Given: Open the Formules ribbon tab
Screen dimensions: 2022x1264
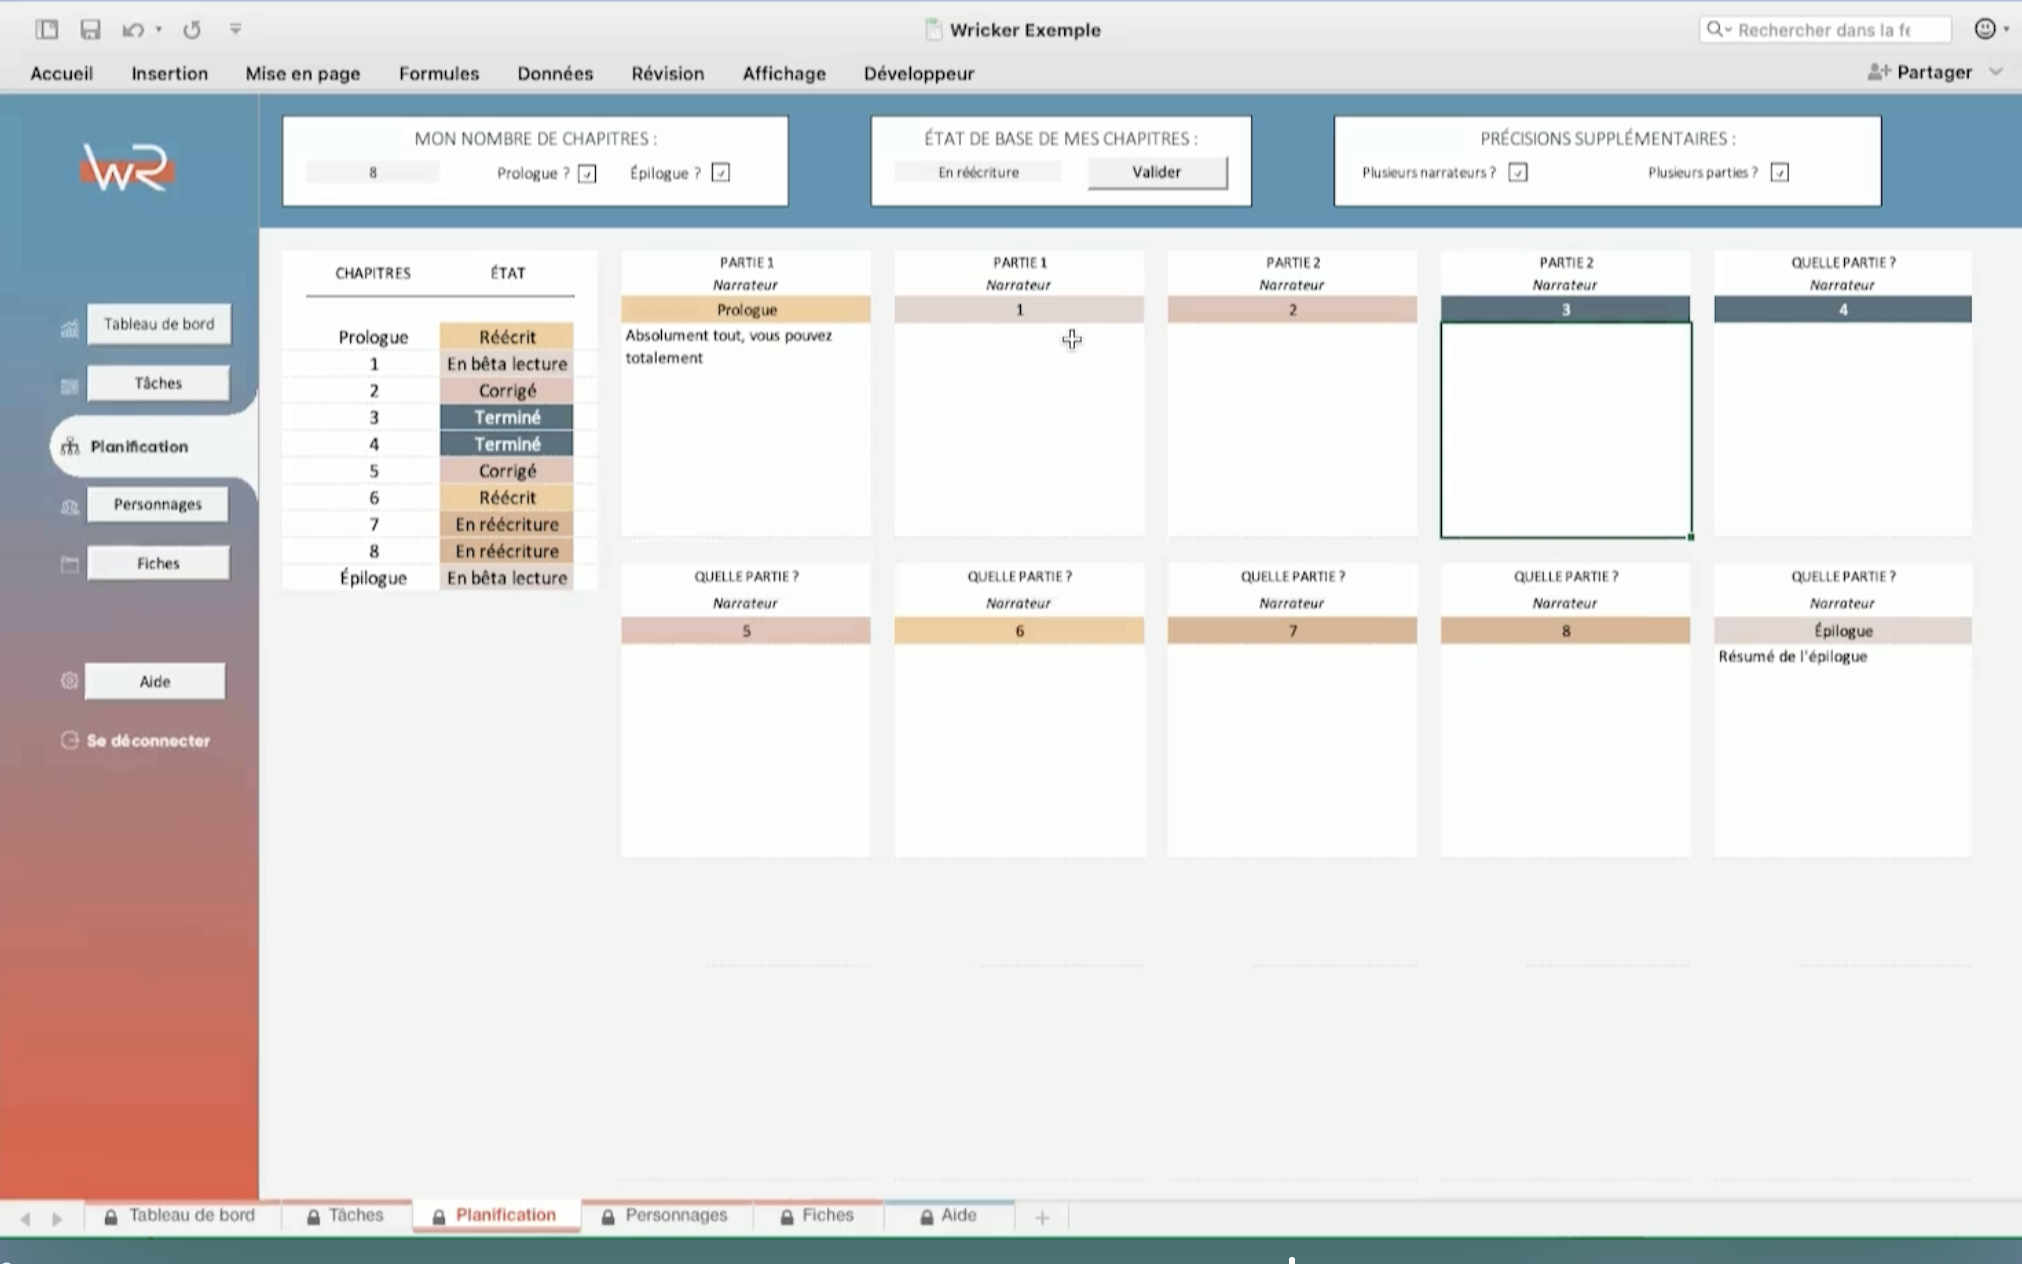Looking at the screenshot, I should (438, 73).
